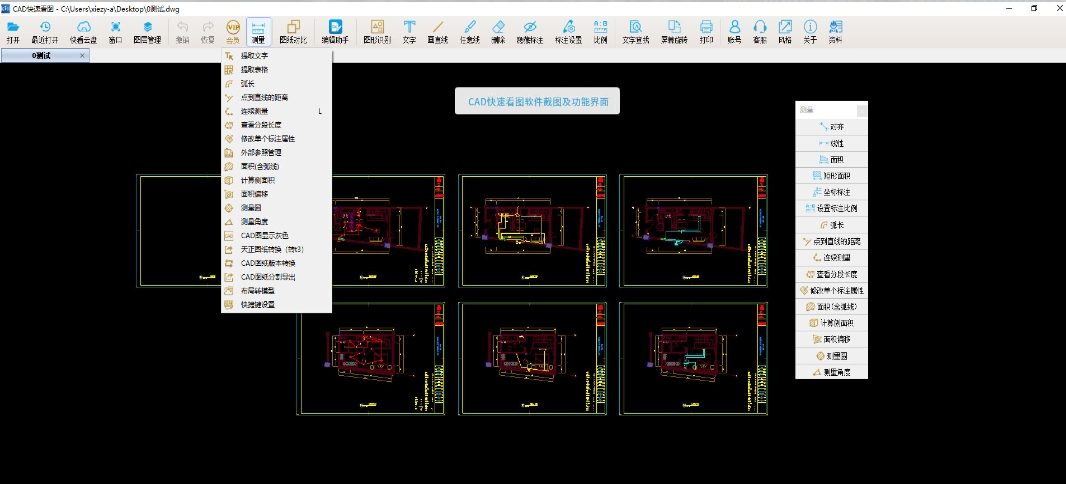The height and width of the screenshot is (484, 1066).
Task: Choose 修改单个标注属性 in dropdown menu
Action: (276, 139)
